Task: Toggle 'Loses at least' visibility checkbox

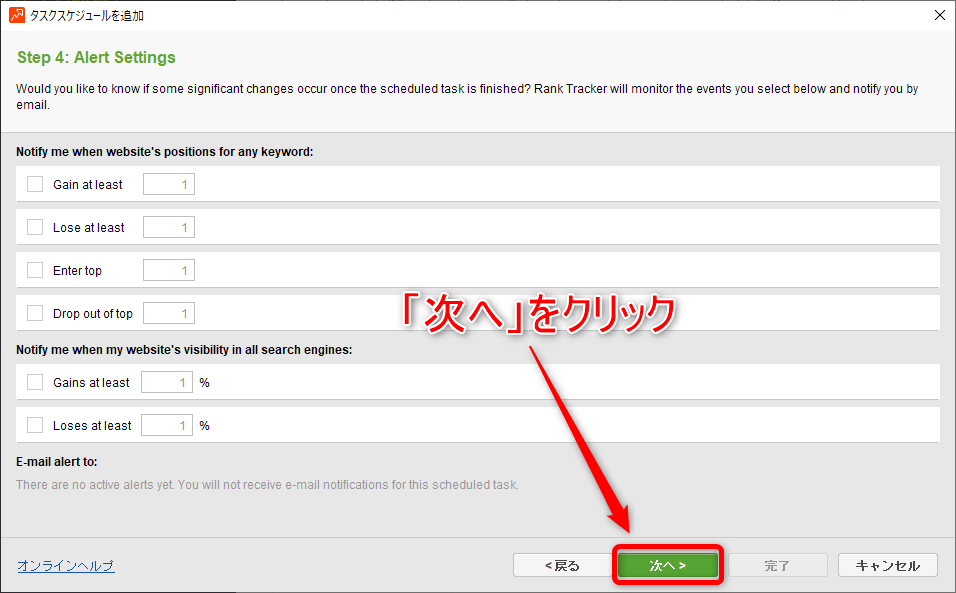Action: (35, 425)
